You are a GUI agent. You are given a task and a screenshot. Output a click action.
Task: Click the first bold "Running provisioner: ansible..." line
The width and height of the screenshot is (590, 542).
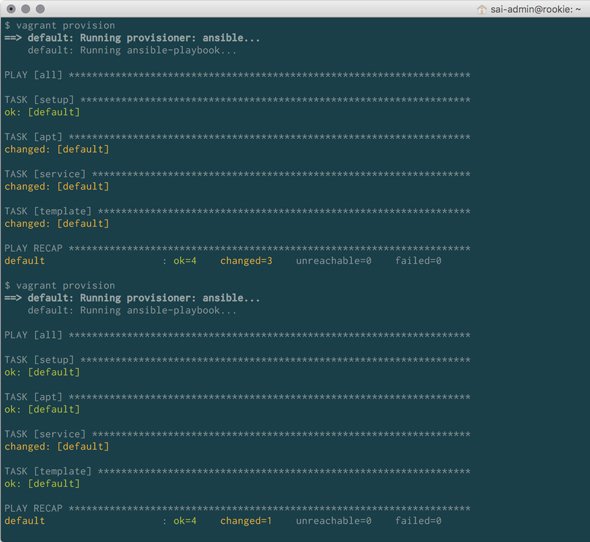(x=132, y=38)
